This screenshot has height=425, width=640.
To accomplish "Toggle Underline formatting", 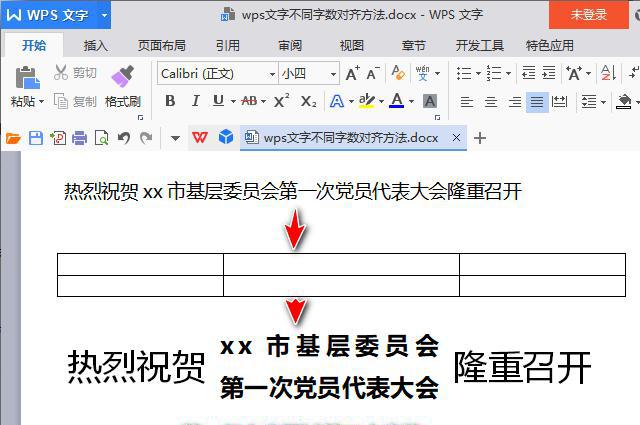I will (x=219, y=101).
